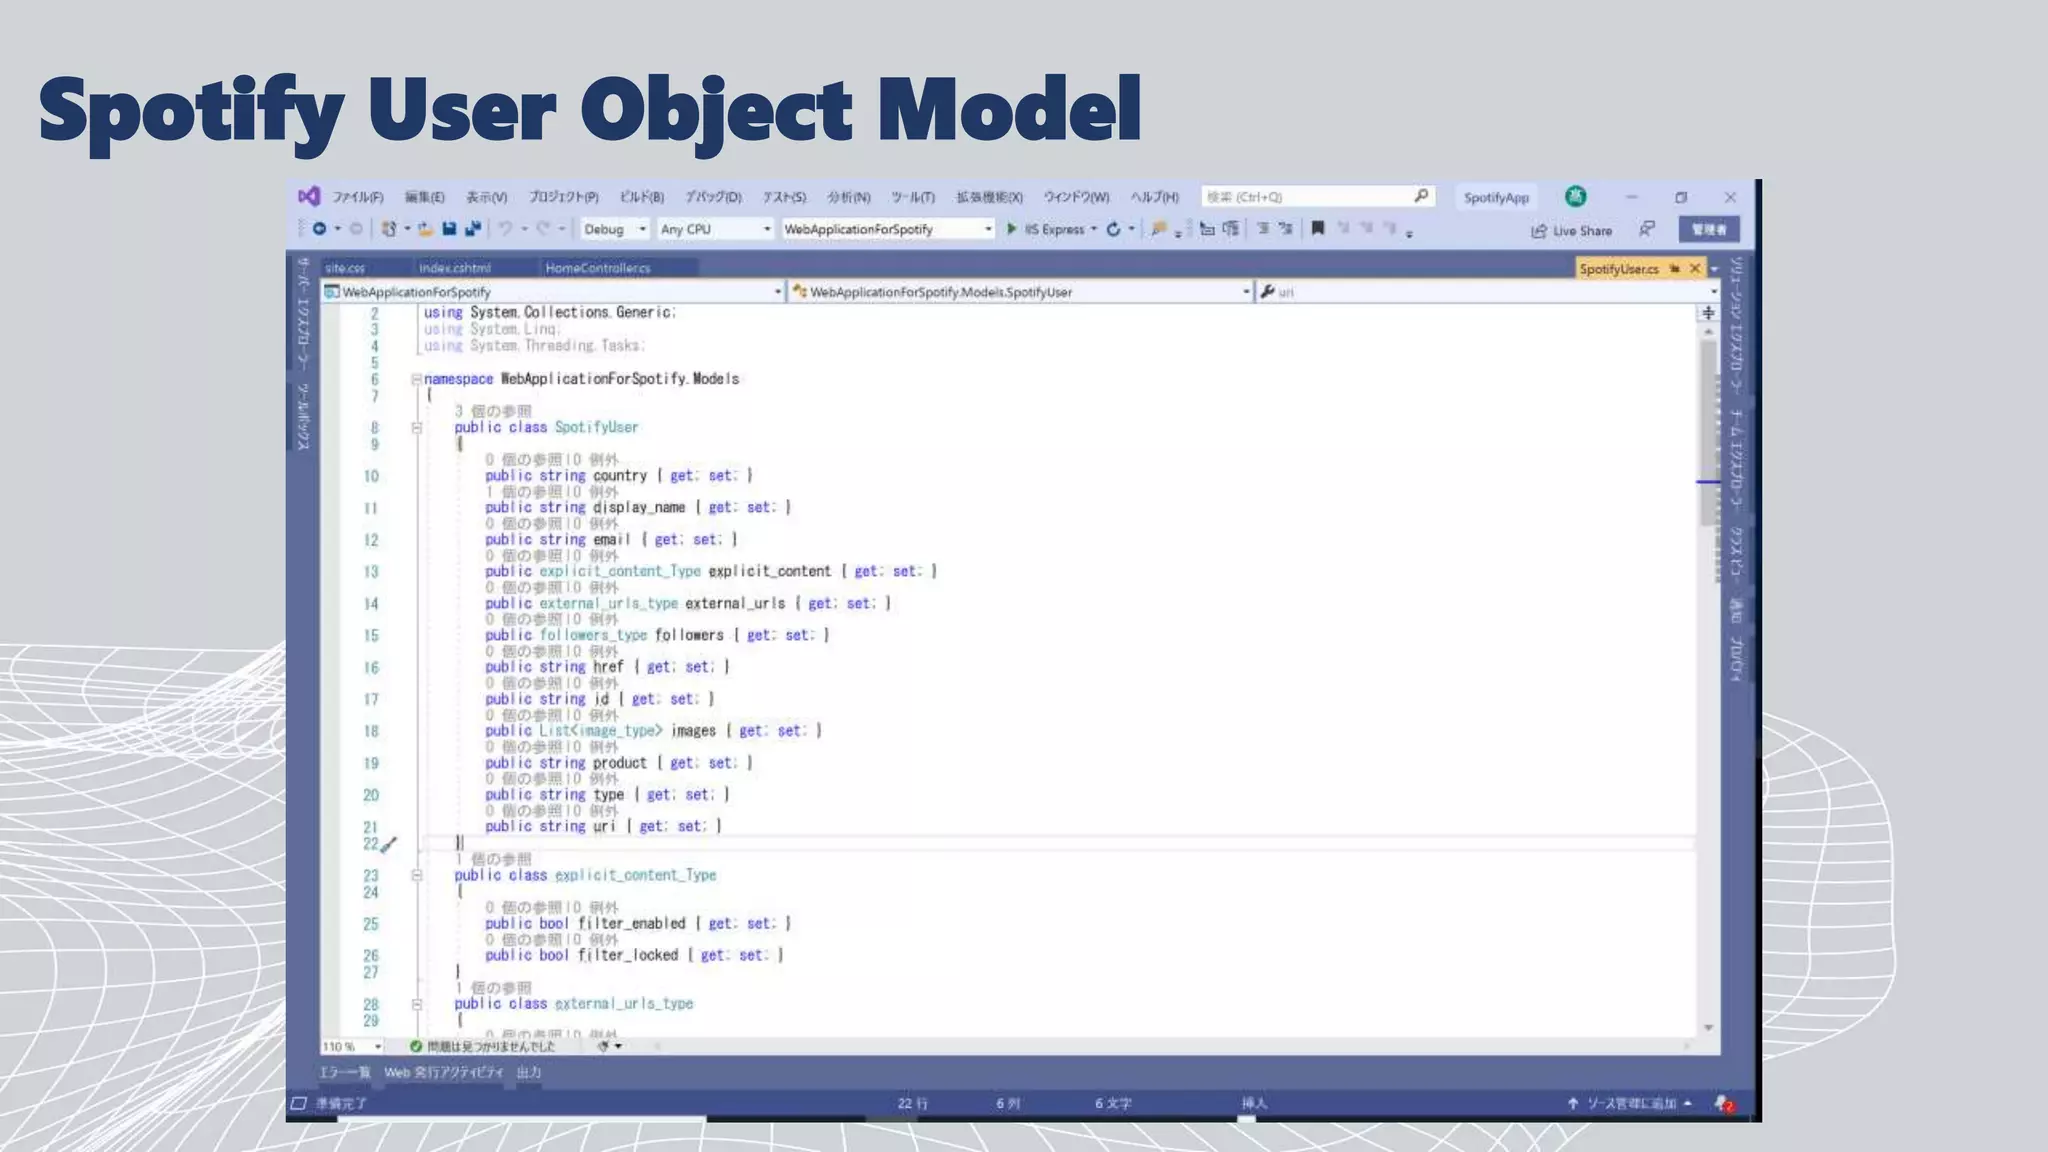Click the Undo arrow icon

tap(505, 229)
